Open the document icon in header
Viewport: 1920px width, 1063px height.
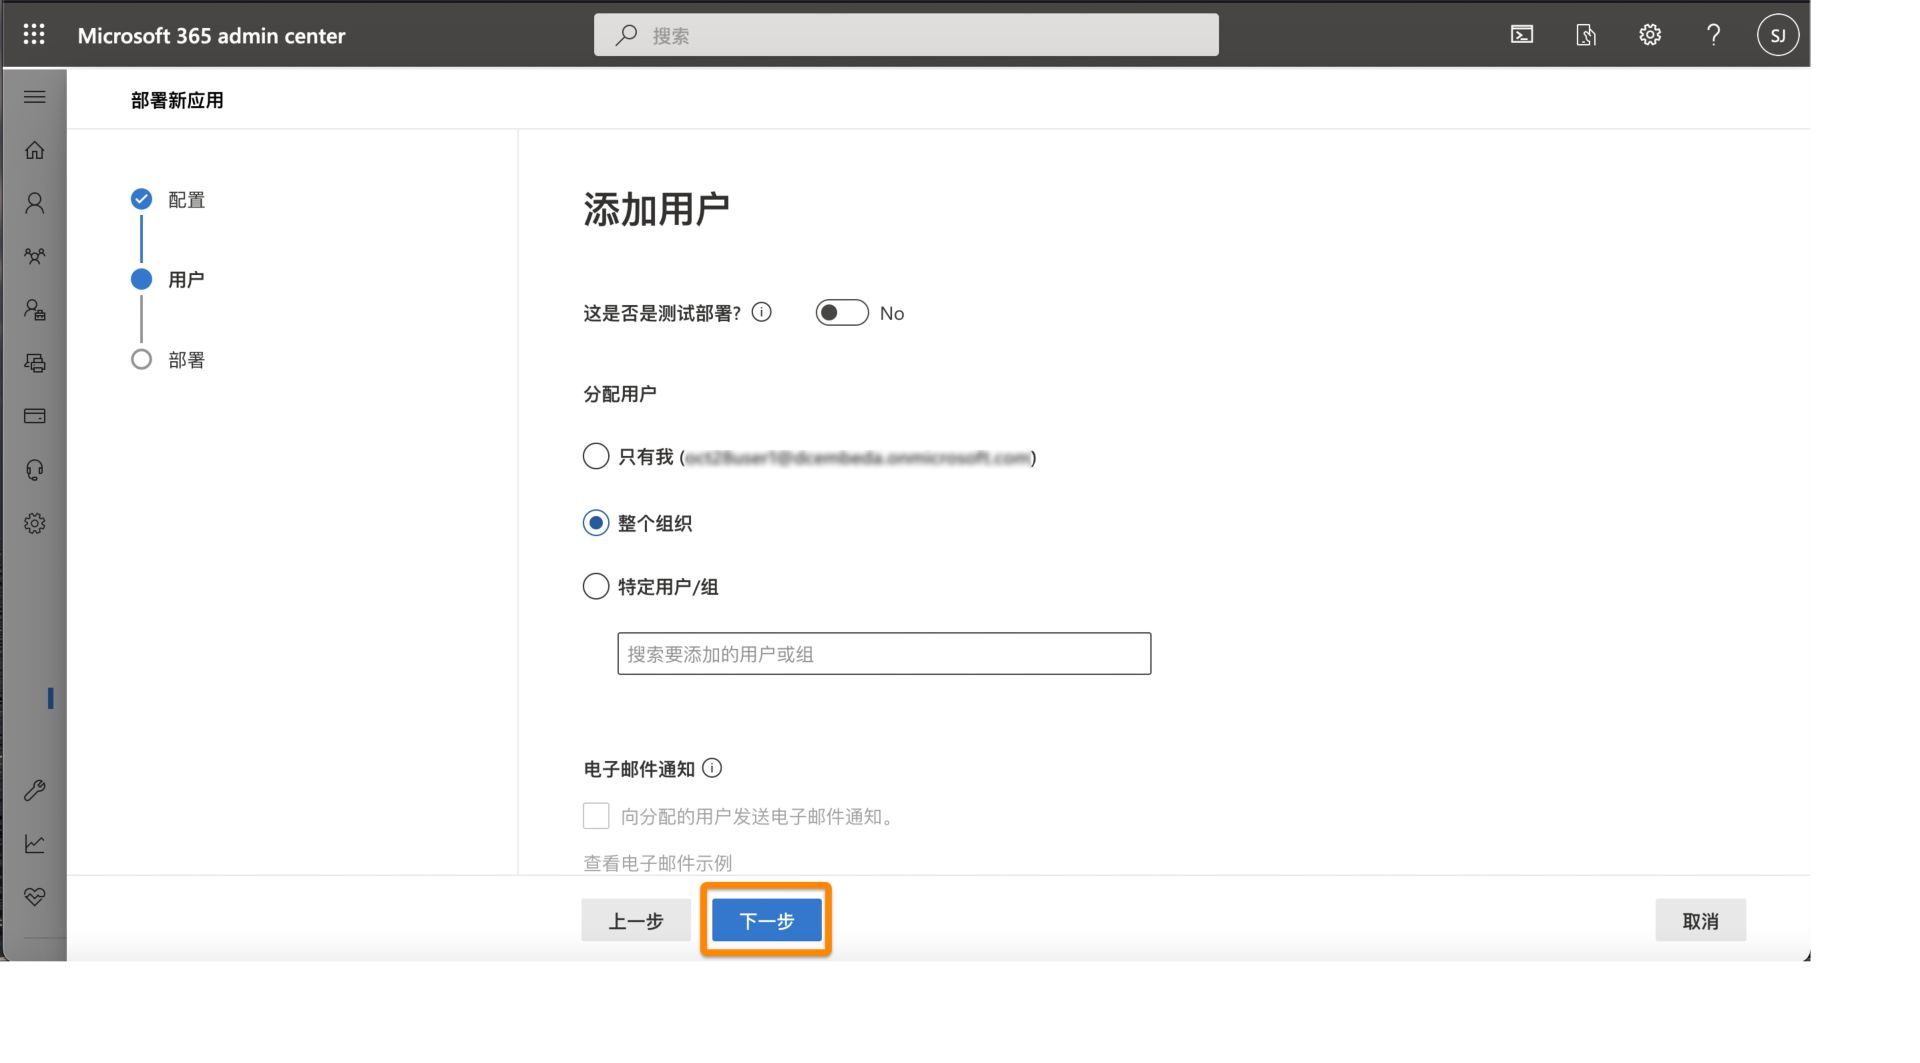(x=1586, y=35)
